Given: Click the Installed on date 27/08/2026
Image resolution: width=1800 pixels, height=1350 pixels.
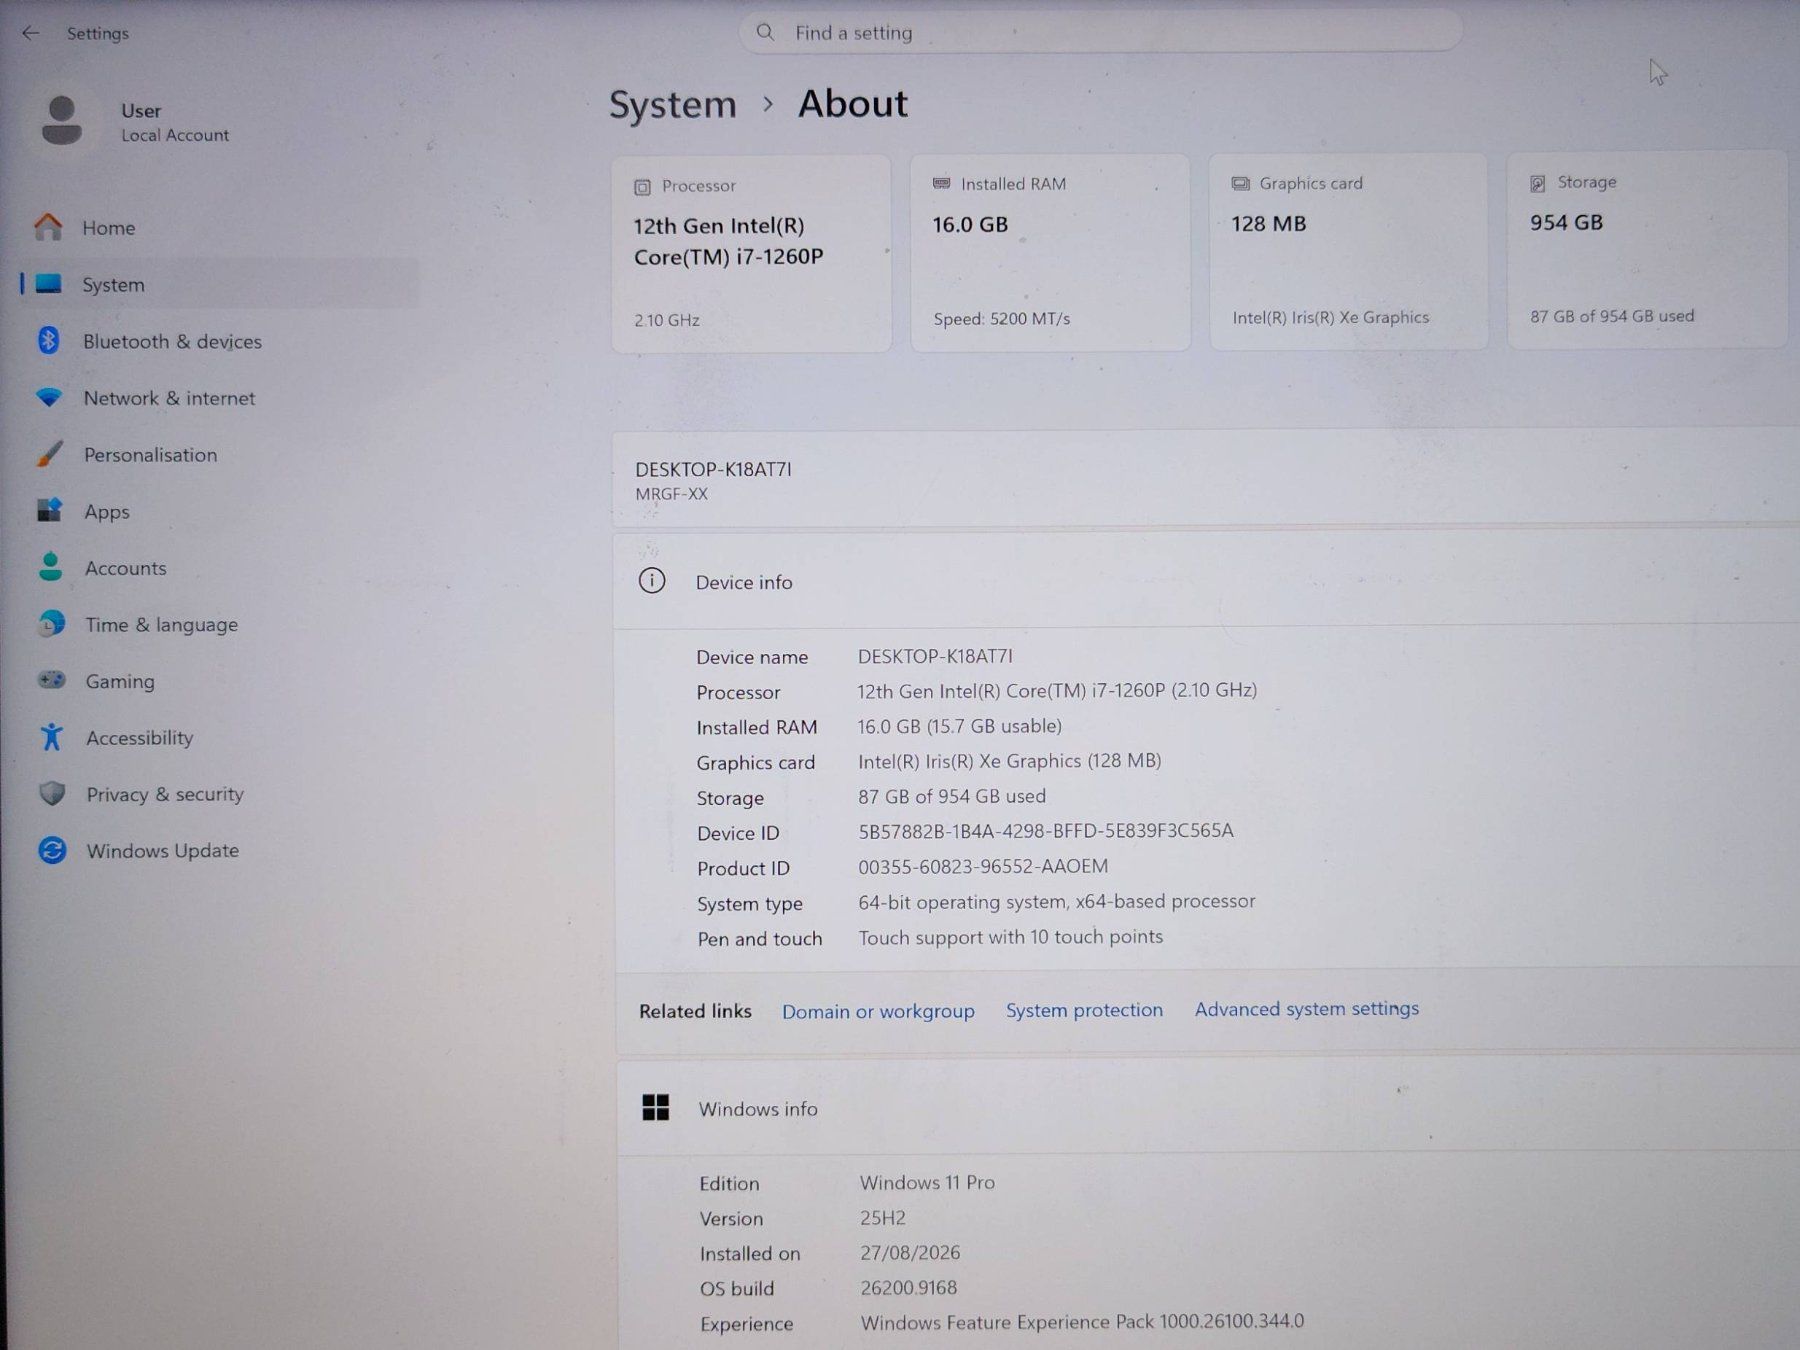Looking at the screenshot, I should [910, 1253].
